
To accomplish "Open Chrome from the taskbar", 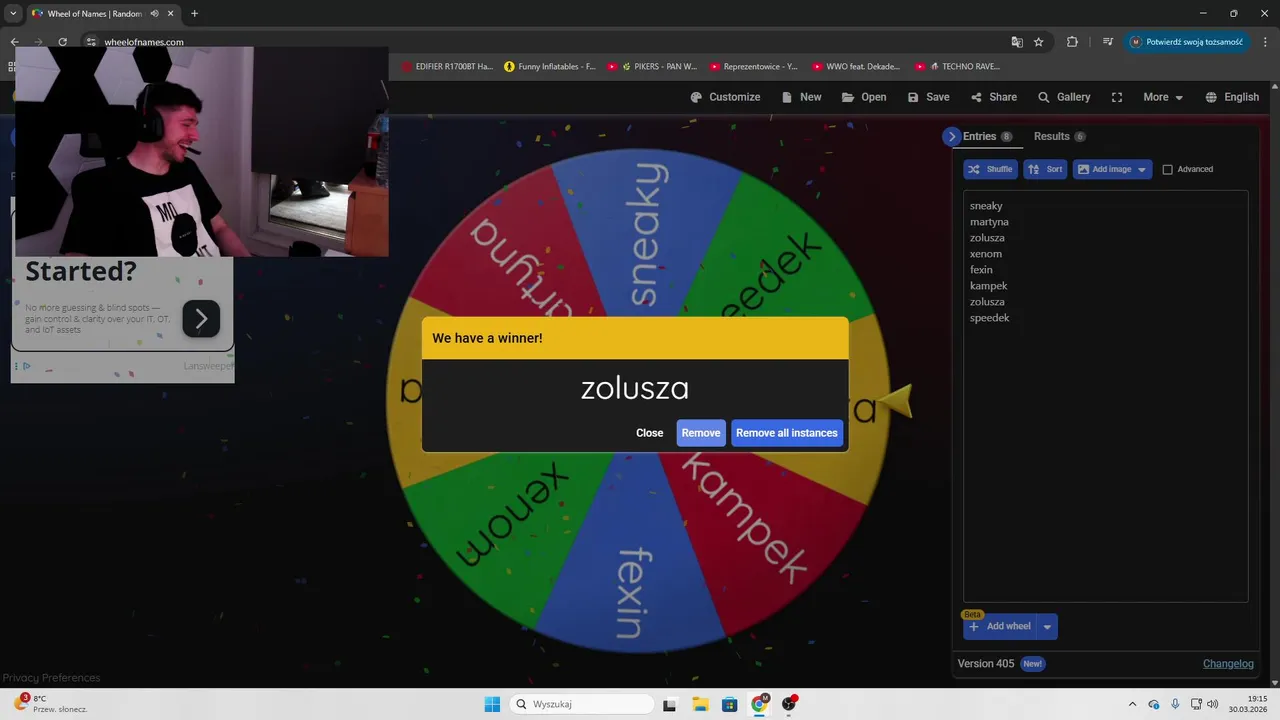I will point(759,704).
